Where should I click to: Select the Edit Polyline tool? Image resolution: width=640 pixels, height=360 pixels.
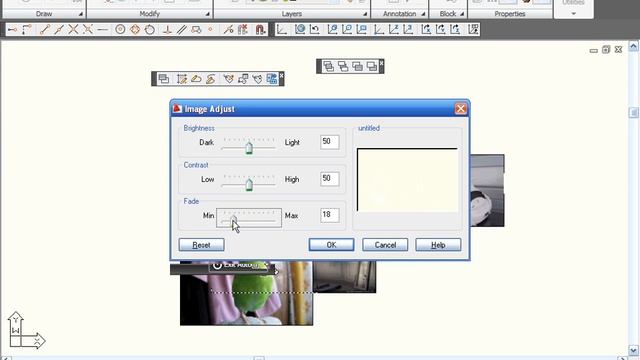tap(196, 79)
